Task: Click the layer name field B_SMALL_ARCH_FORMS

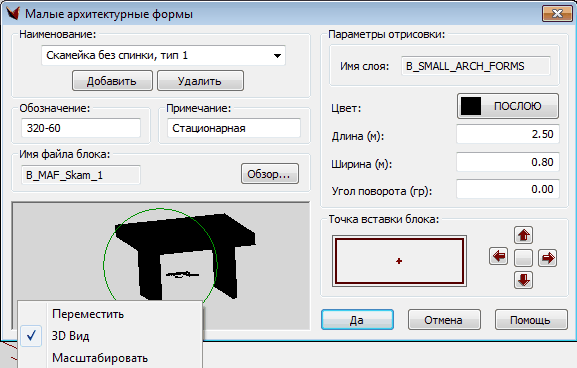Action: pyautogui.click(x=476, y=66)
